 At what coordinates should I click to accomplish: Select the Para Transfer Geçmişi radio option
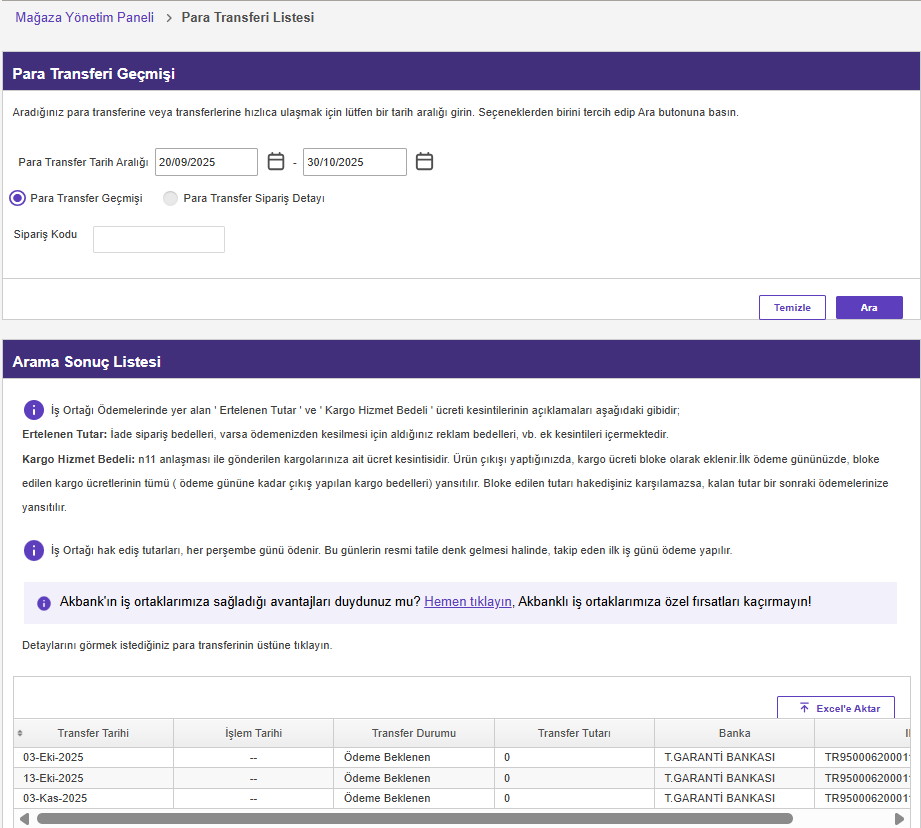tap(17, 198)
